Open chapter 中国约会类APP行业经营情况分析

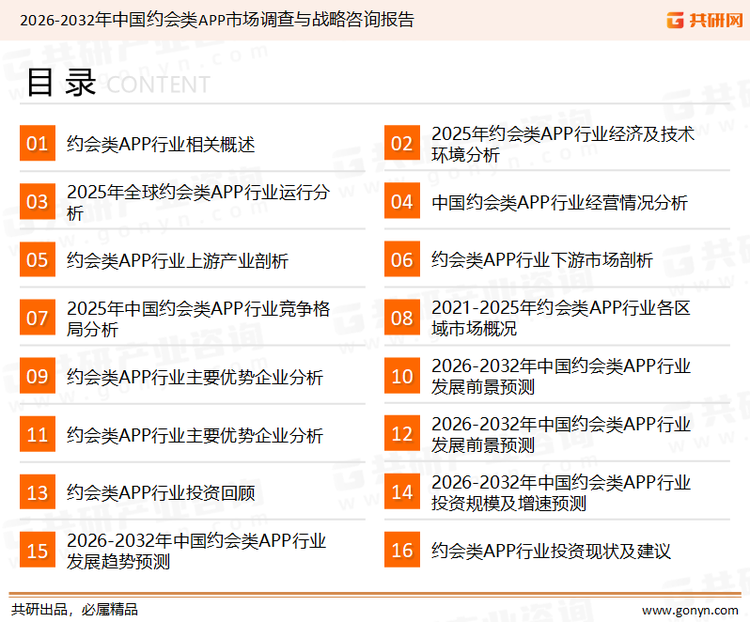(x=560, y=202)
